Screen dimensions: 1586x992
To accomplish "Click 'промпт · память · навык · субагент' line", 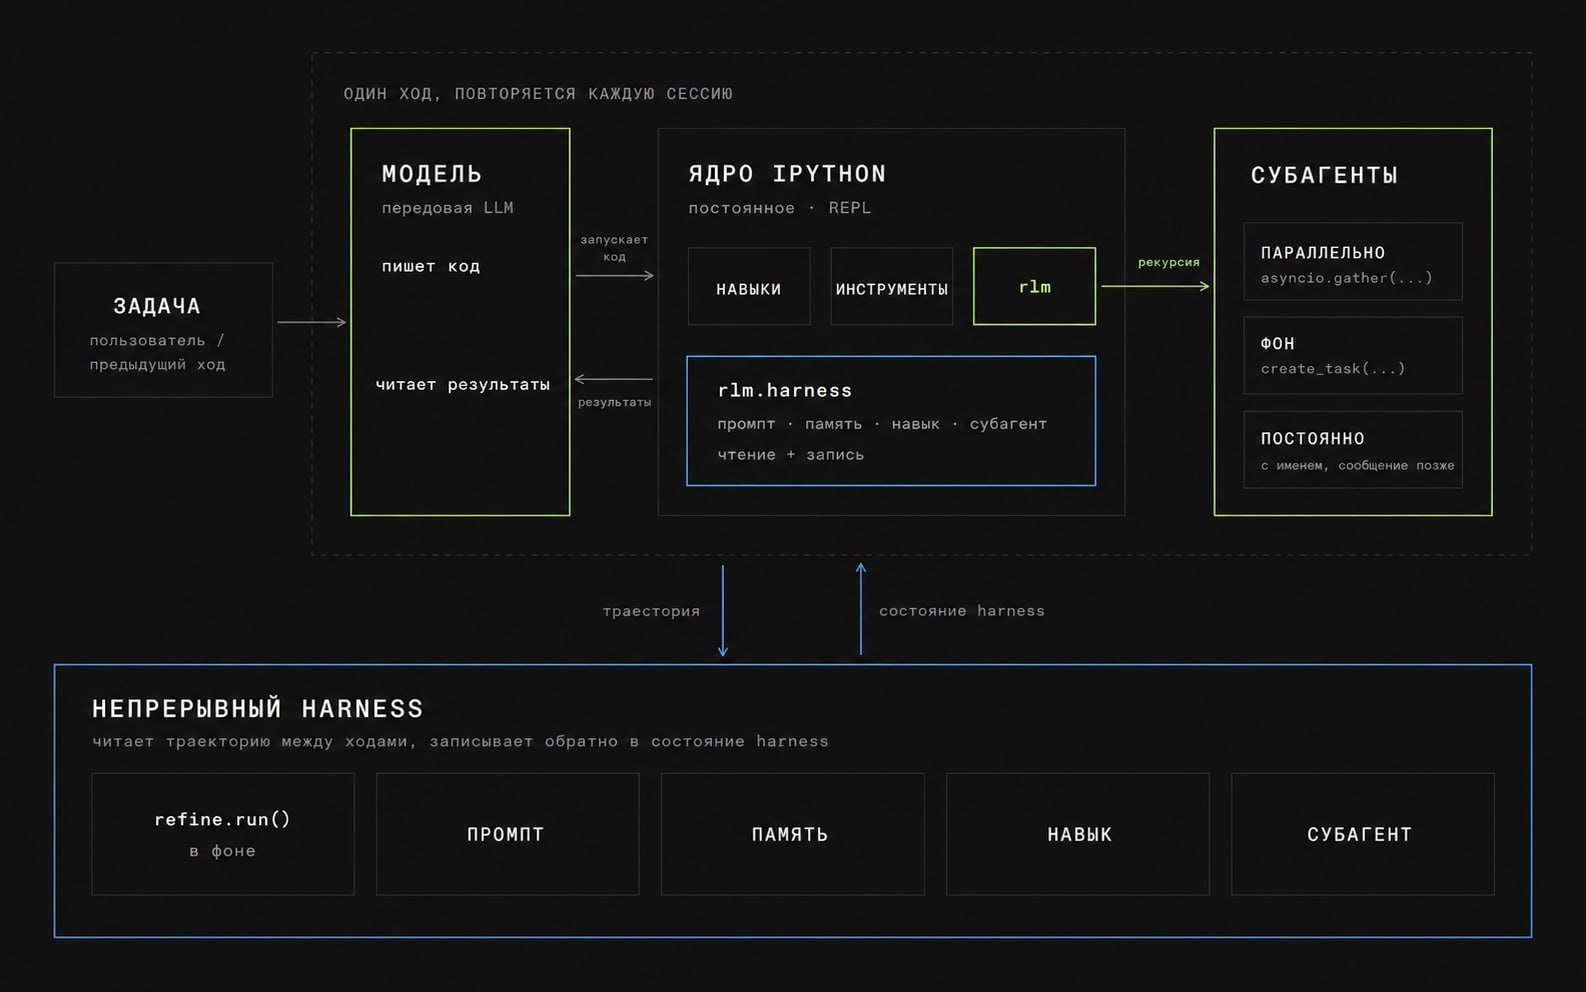I will pyautogui.click(x=882, y=424).
